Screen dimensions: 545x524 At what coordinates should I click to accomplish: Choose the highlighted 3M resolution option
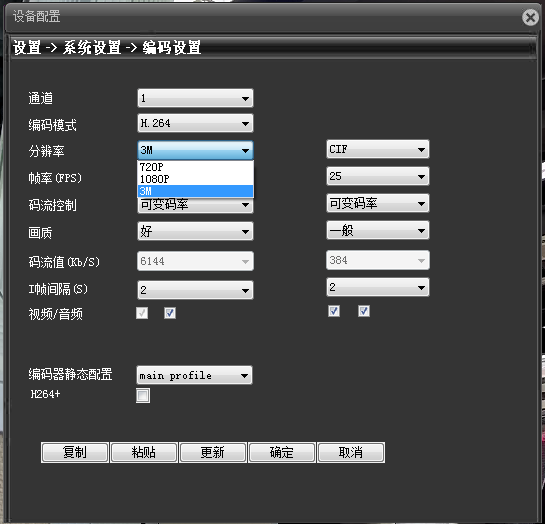(195, 191)
